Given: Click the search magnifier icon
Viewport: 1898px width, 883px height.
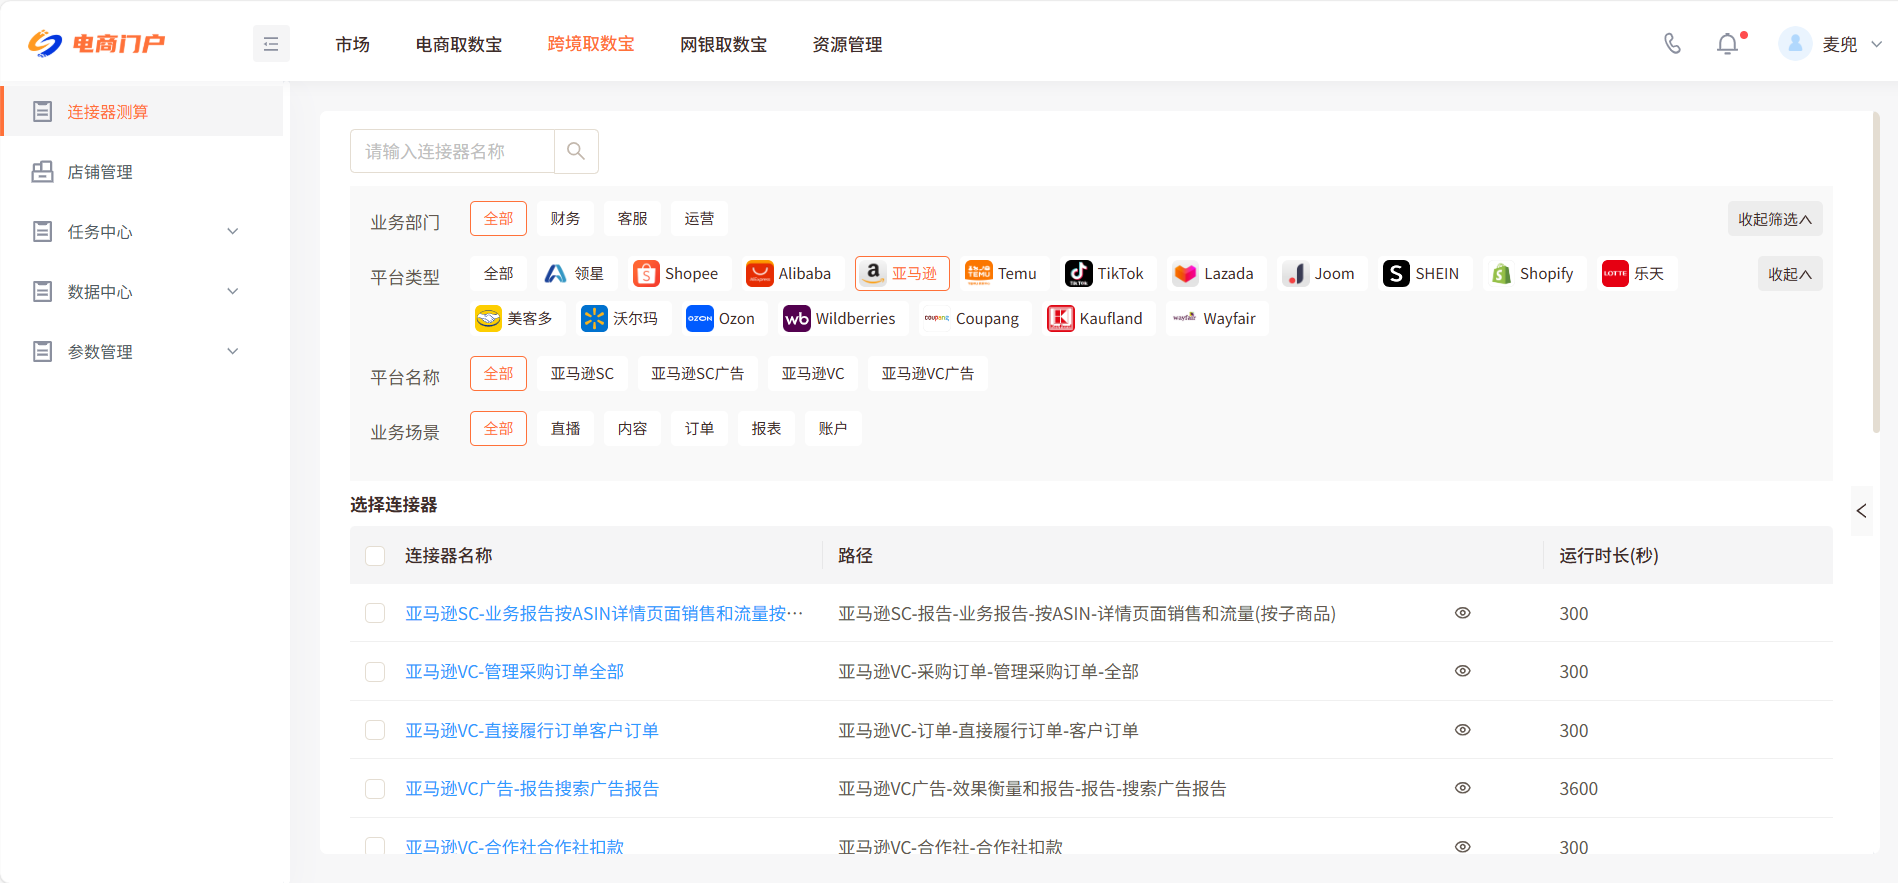Looking at the screenshot, I should [x=576, y=151].
